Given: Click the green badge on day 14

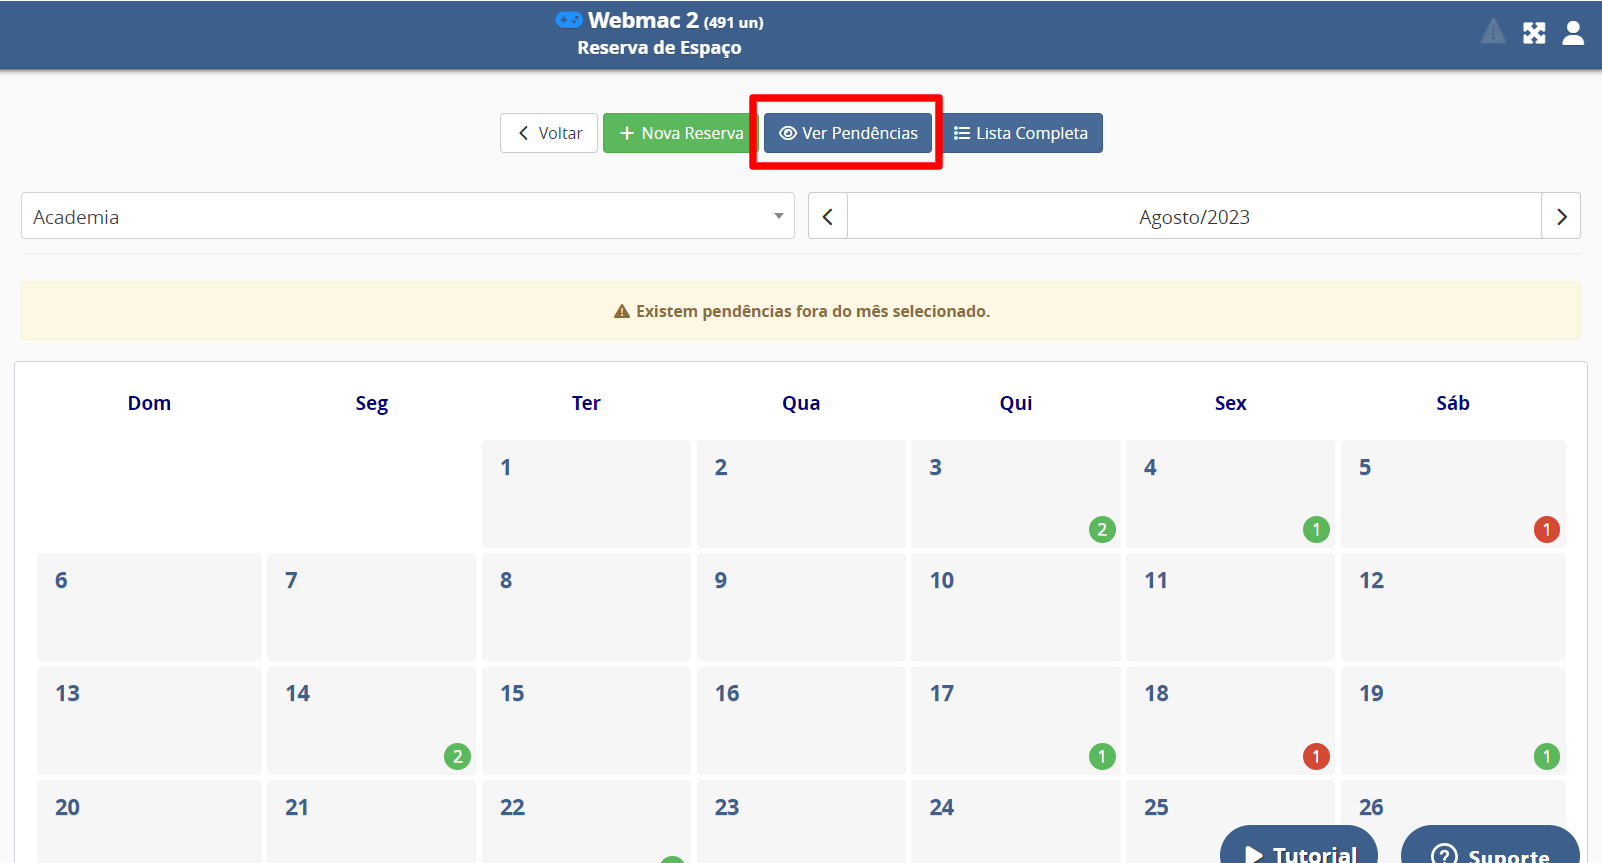Looking at the screenshot, I should tap(457, 756).
